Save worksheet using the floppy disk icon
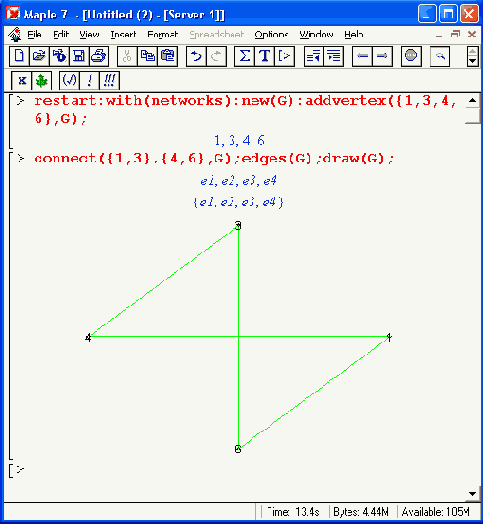Viewport: 483px width, 524px height. pyautogui.click(x=79, y=56)
